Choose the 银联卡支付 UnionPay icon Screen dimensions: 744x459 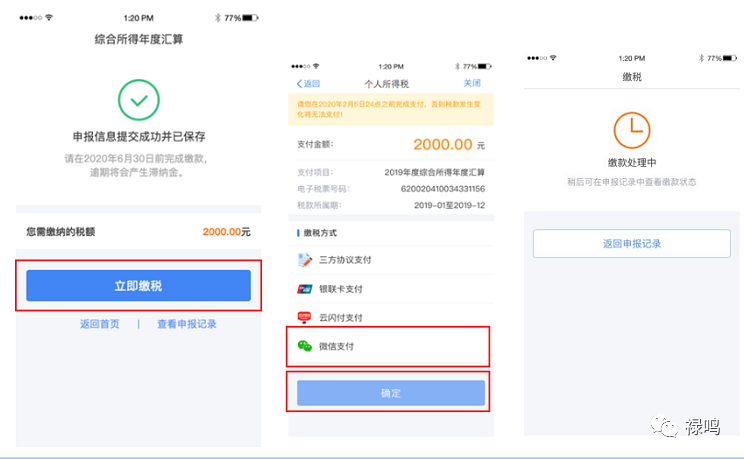click(305, 289)
